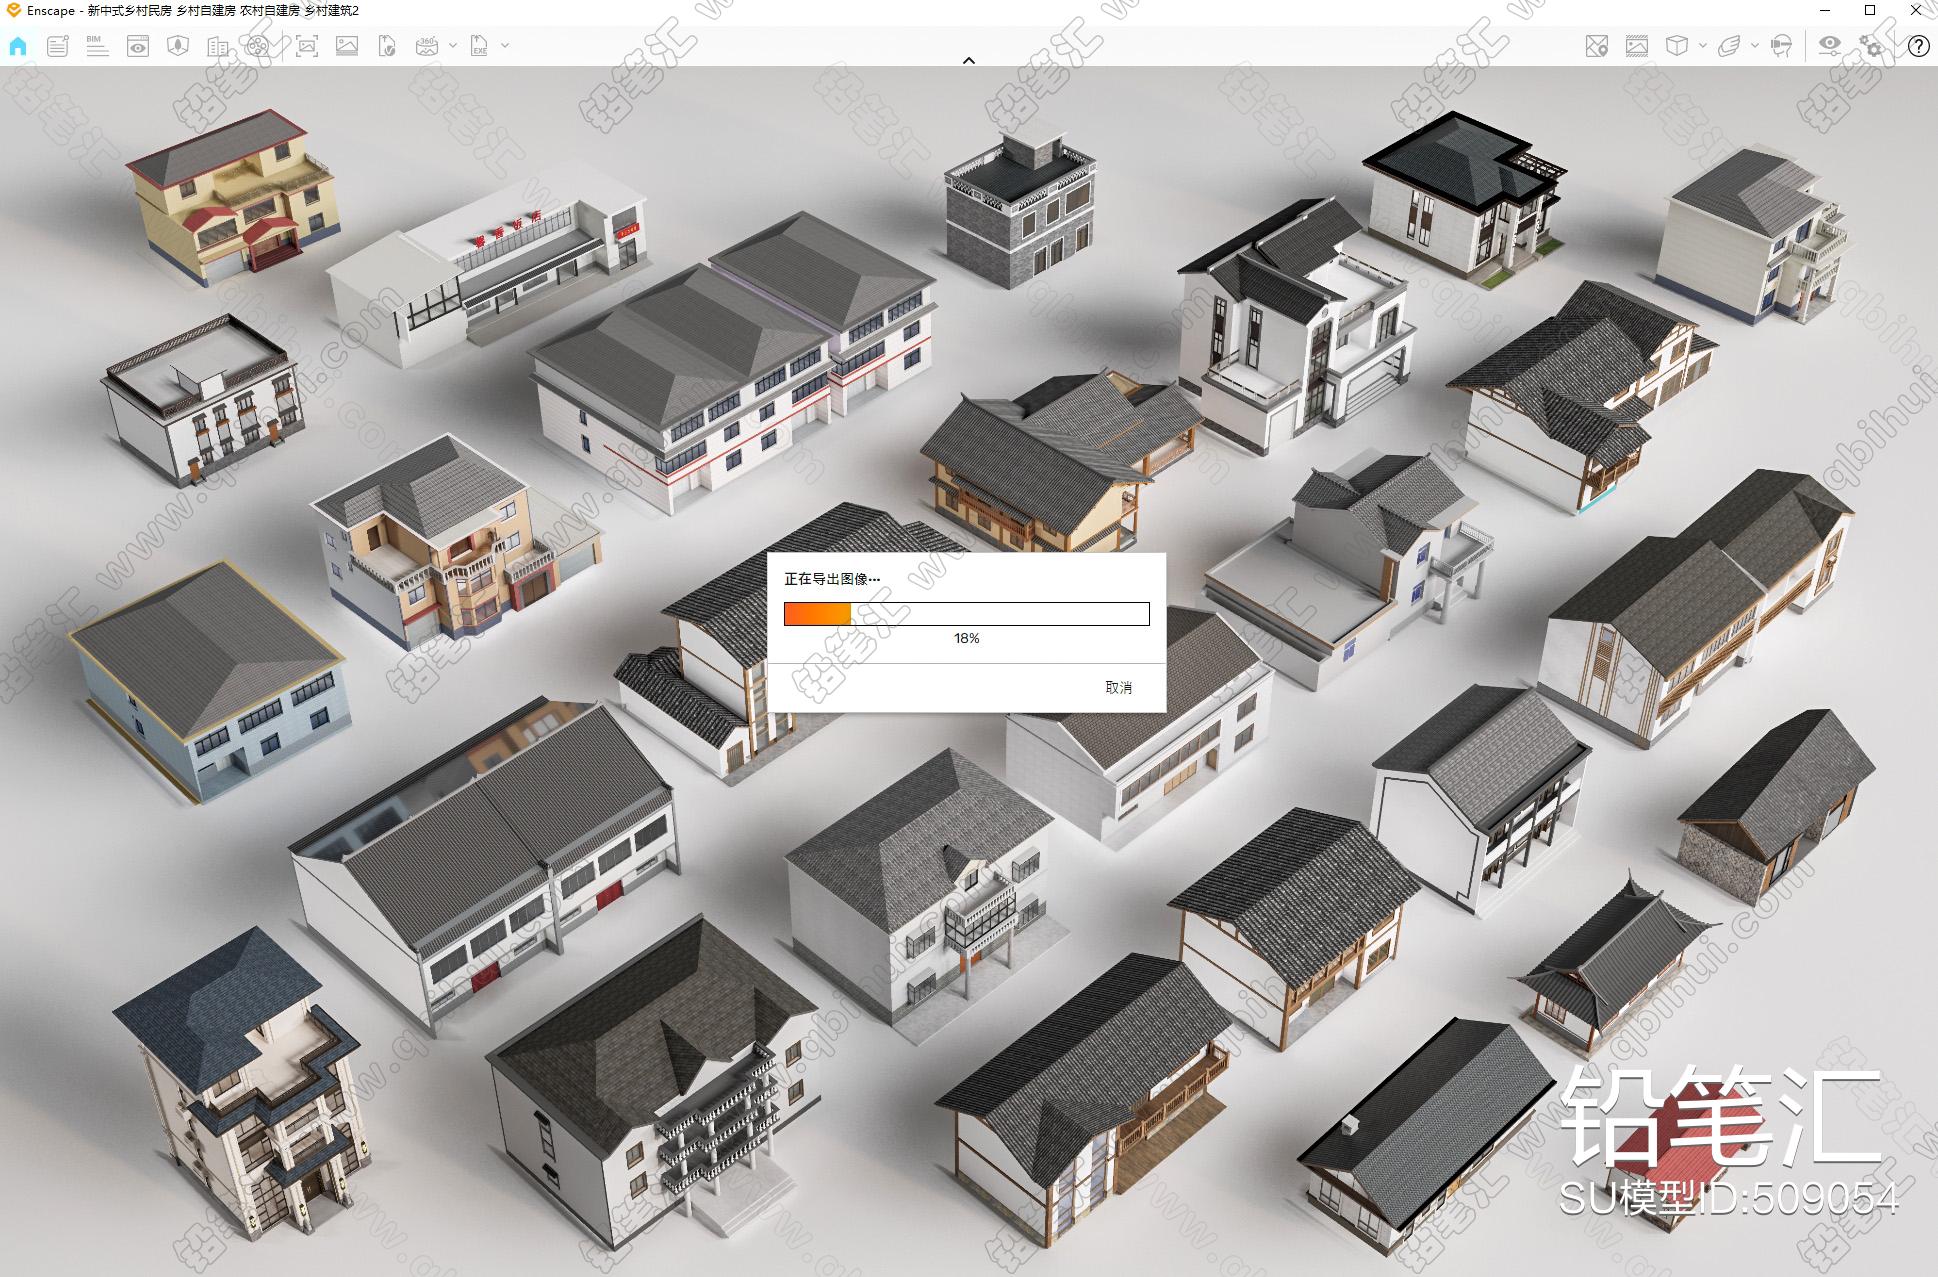The height and width of the screenshot is (1277, 1938).
Task: Expand the 360 panorama dropdown arrow
Action: click(x=453, y=46)
